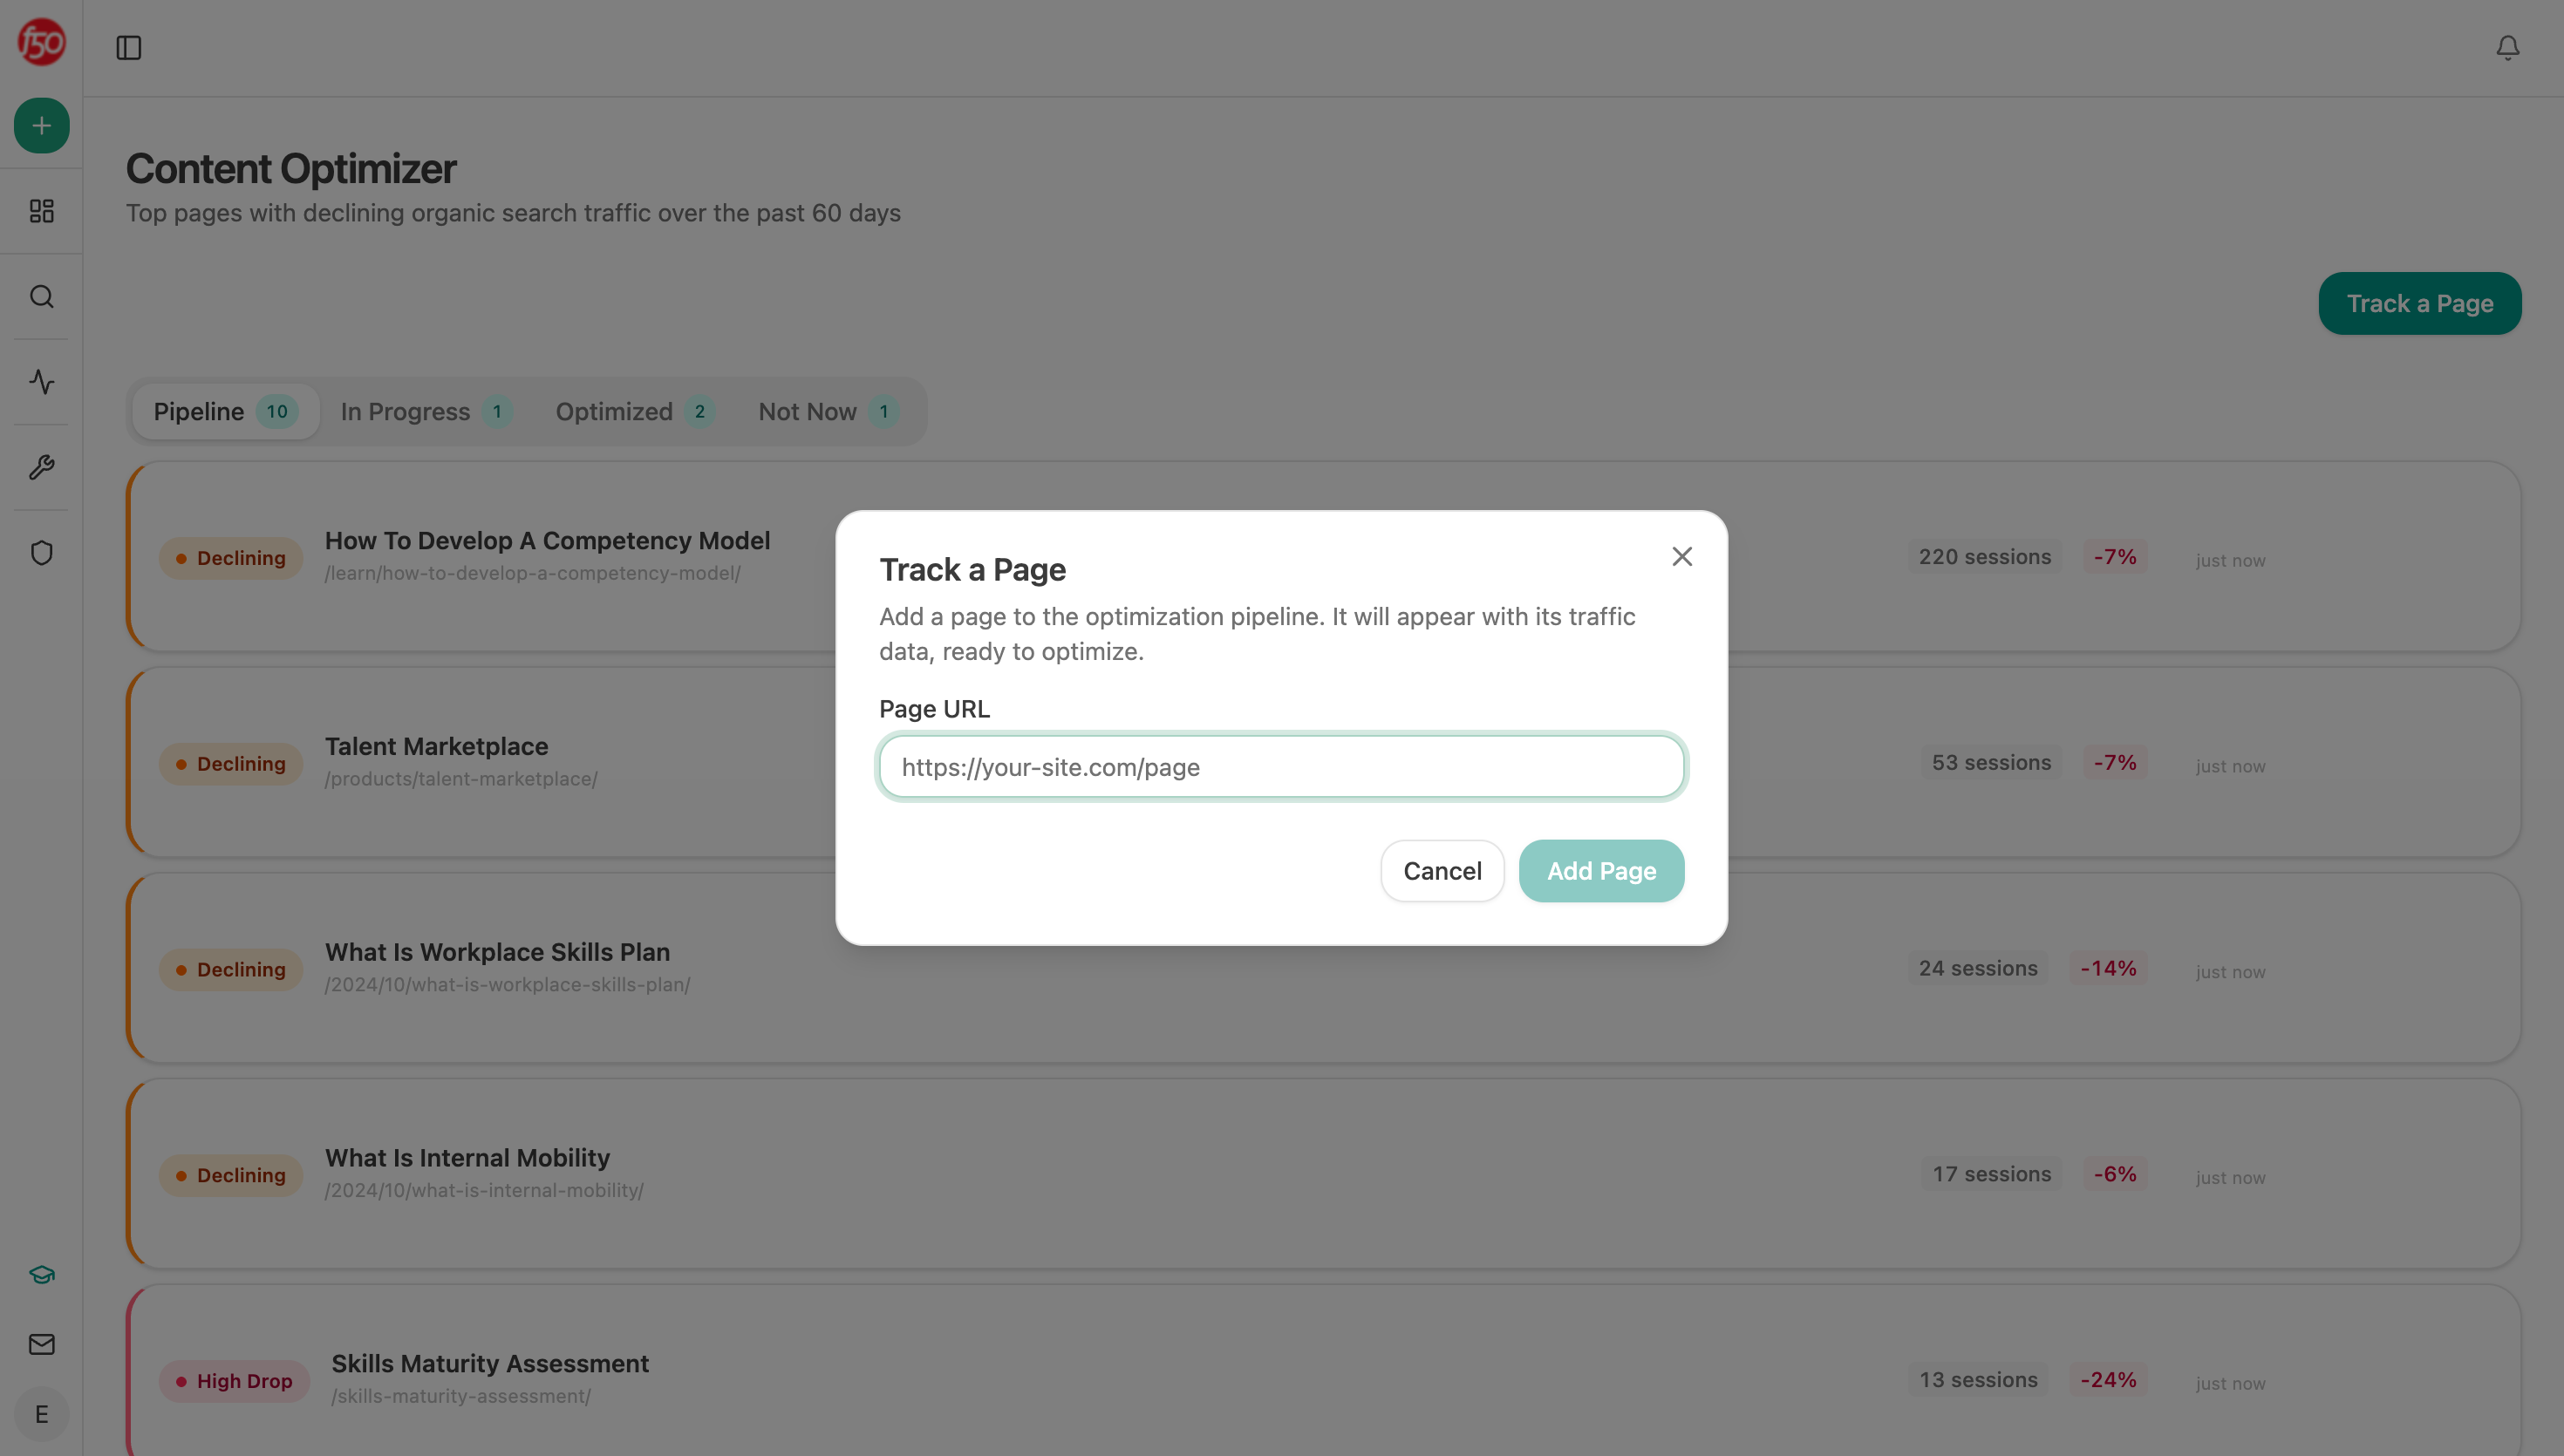2564x1456 pixels.
Task: Click the High Drop status badge
Action: click(x=234, y=1381)
